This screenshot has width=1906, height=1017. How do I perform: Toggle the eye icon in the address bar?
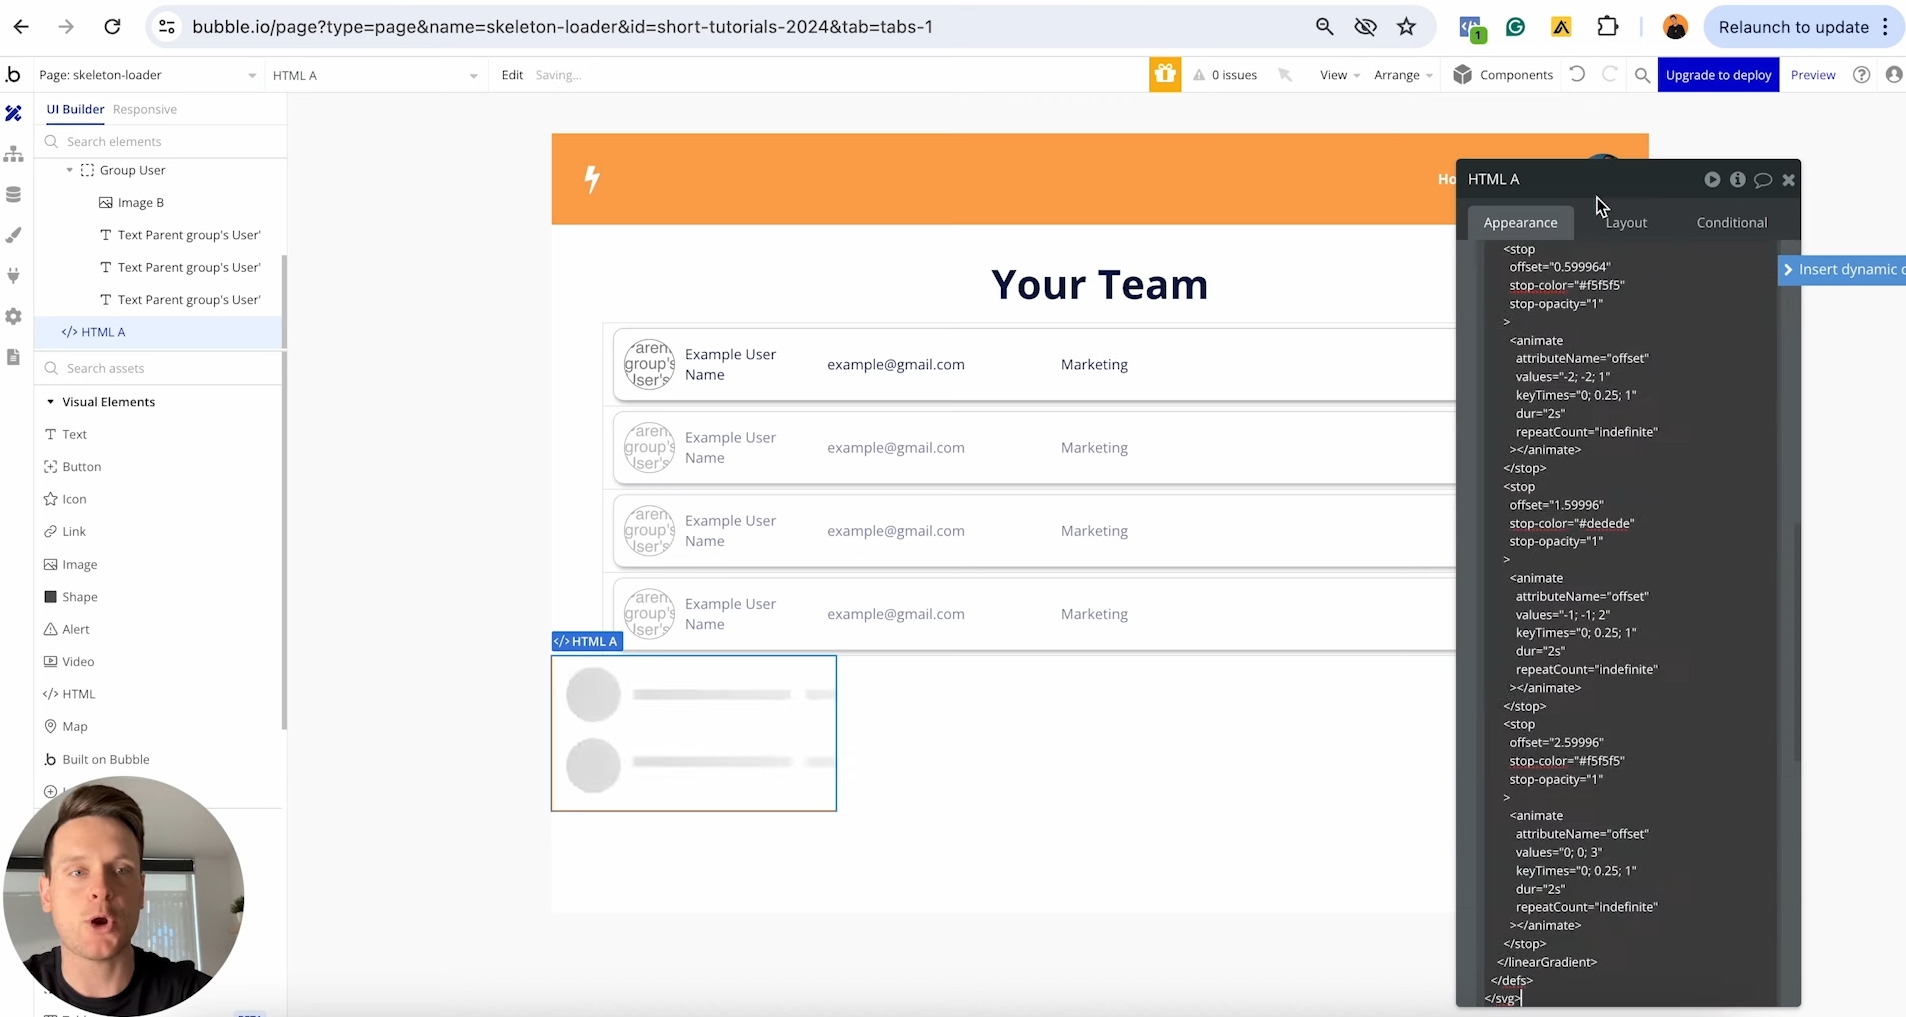[1367, 26]
